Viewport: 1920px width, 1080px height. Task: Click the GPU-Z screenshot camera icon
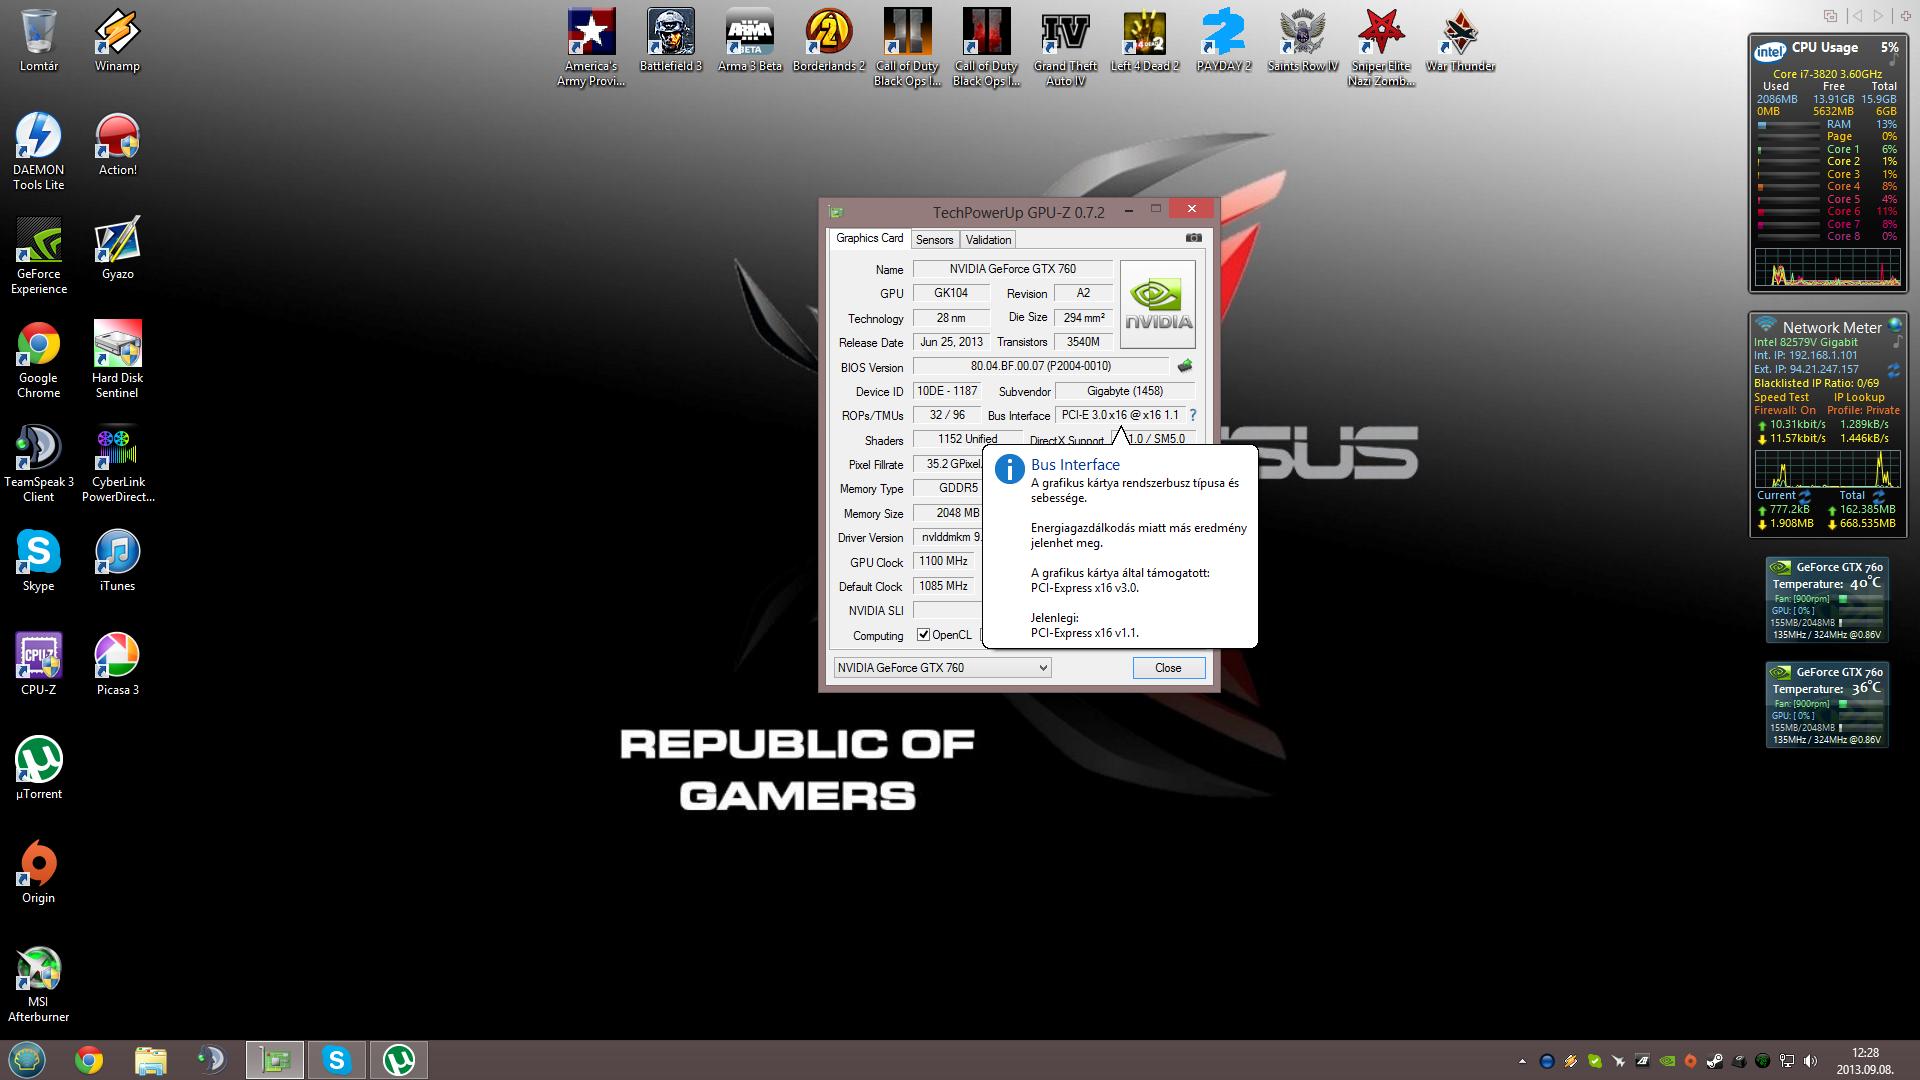point(1193,238)
